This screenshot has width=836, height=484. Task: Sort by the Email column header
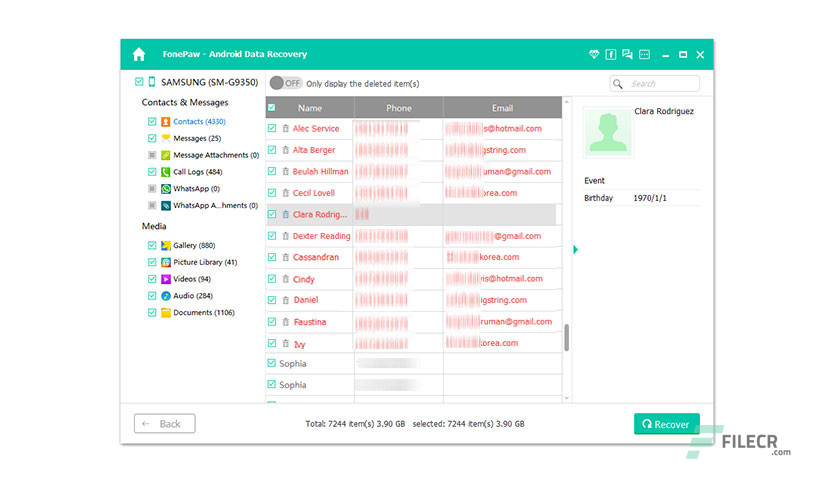click(502, 108)
